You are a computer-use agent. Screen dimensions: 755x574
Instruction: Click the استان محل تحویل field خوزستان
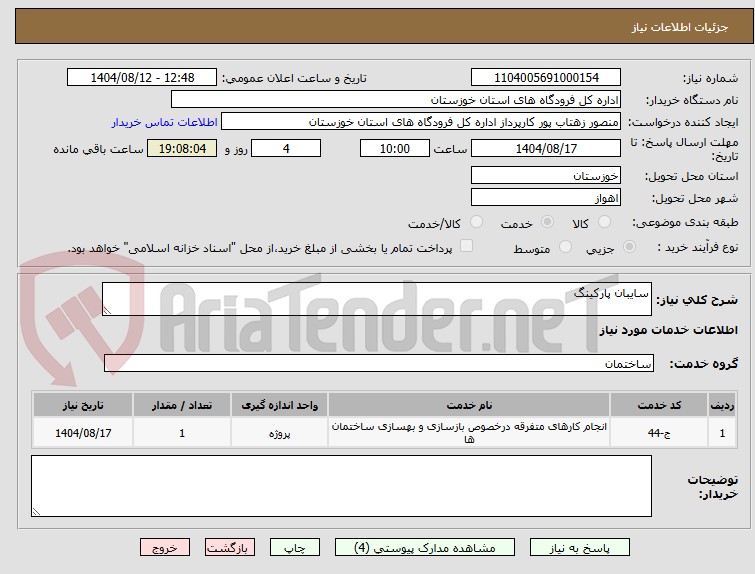pos(546,175)
